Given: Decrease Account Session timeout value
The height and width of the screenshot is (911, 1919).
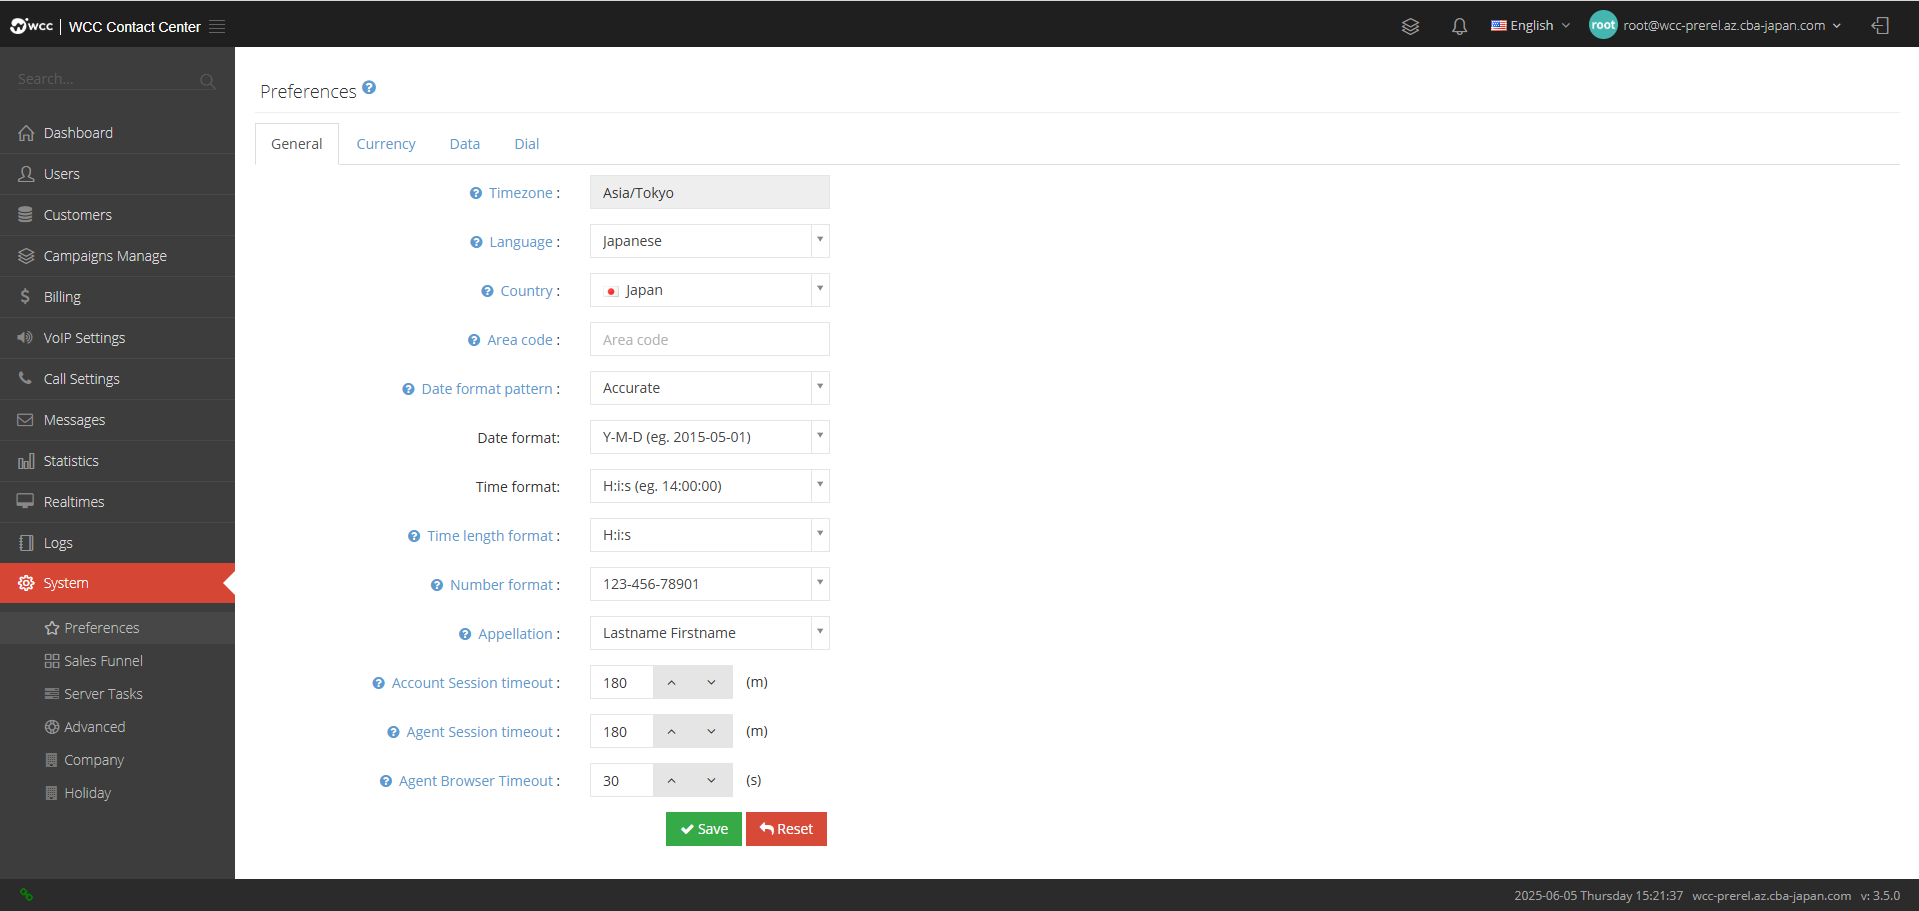Looking at the screenshot, I should (x=712, y=682).
